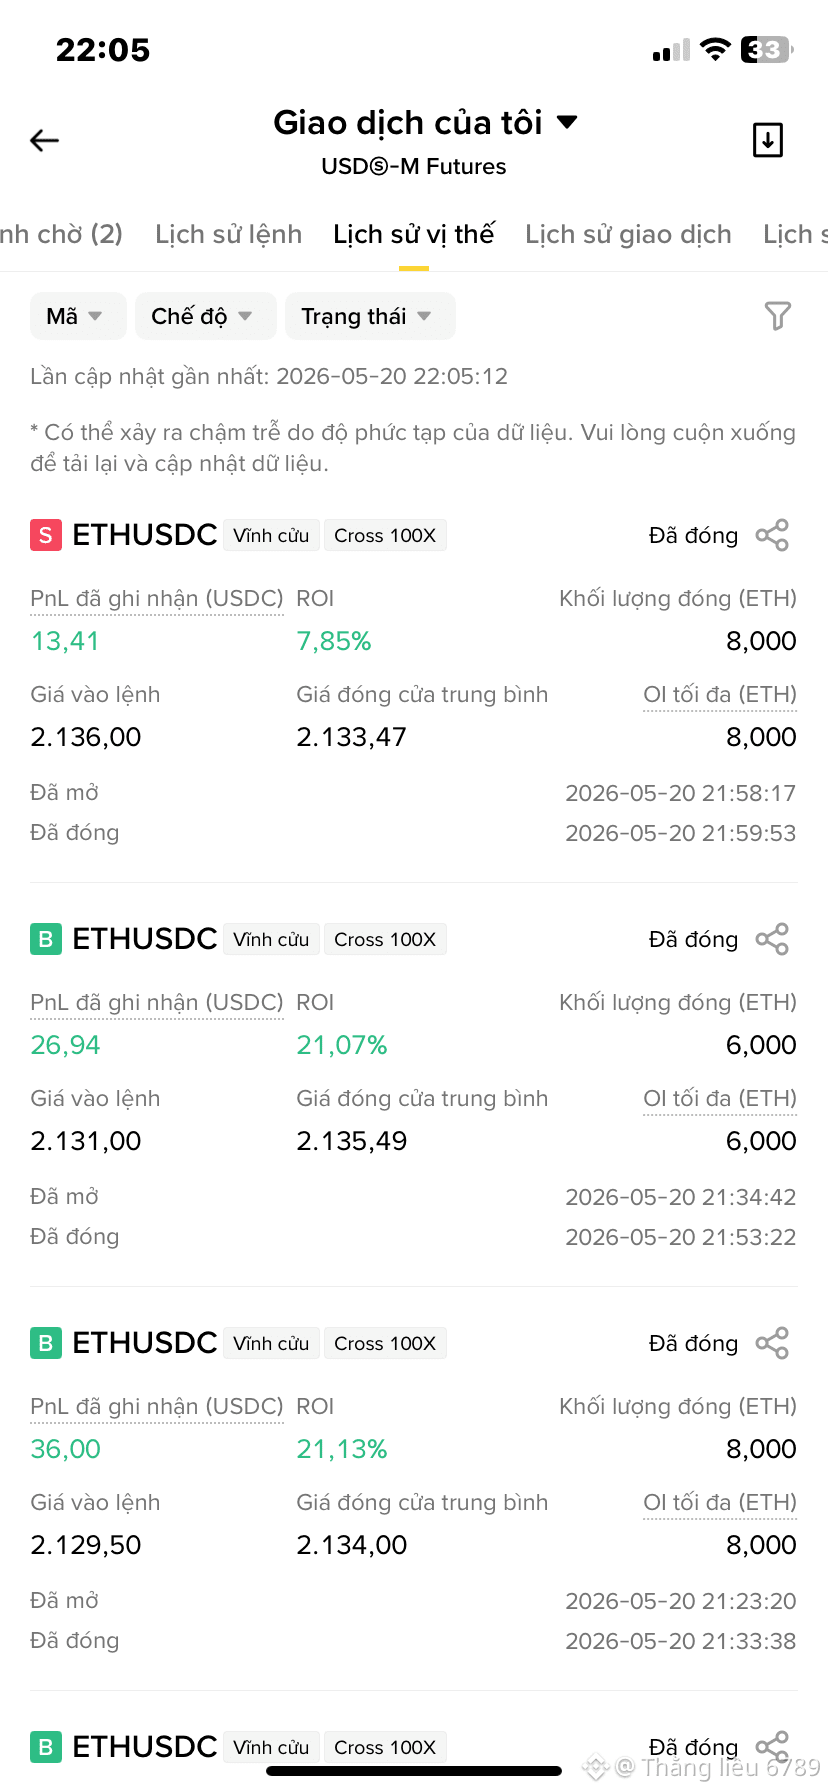The width and height of the screenshot is (828, 1792).
Task: Share the 36,00 PnL ETHUSDC position
Action: point(772,1343)
